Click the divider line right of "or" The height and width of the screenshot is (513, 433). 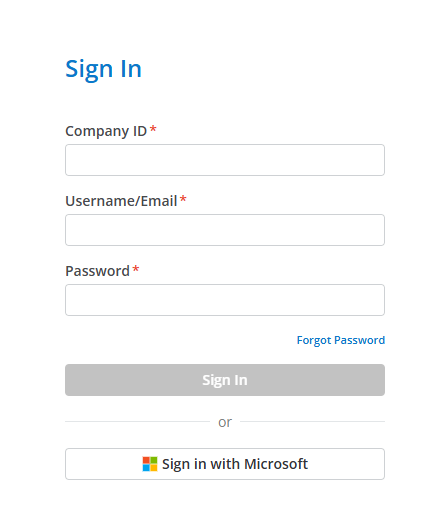coord(312,422)
